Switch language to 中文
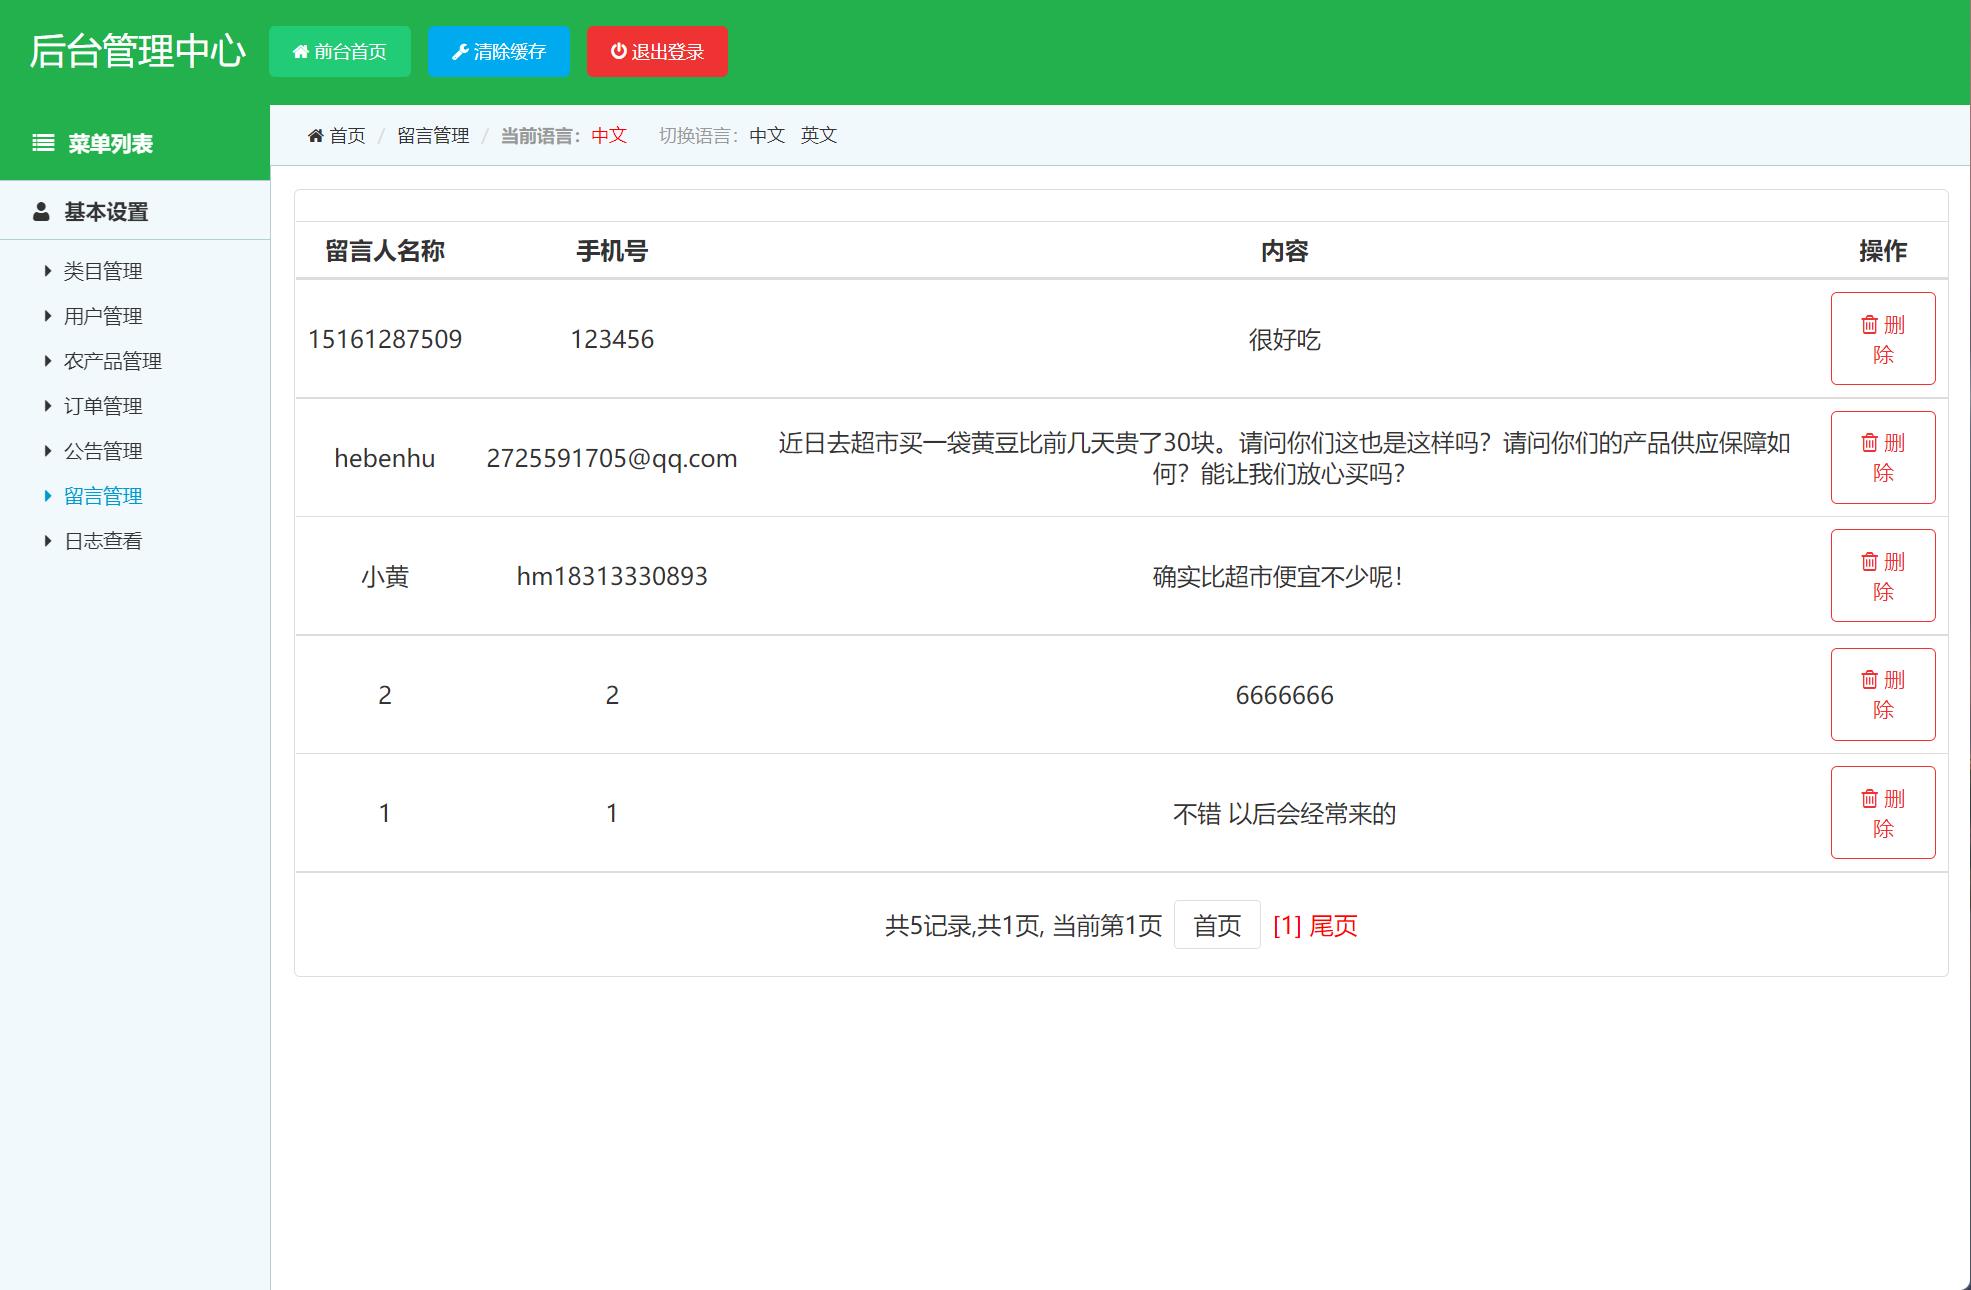 [764, 135]
